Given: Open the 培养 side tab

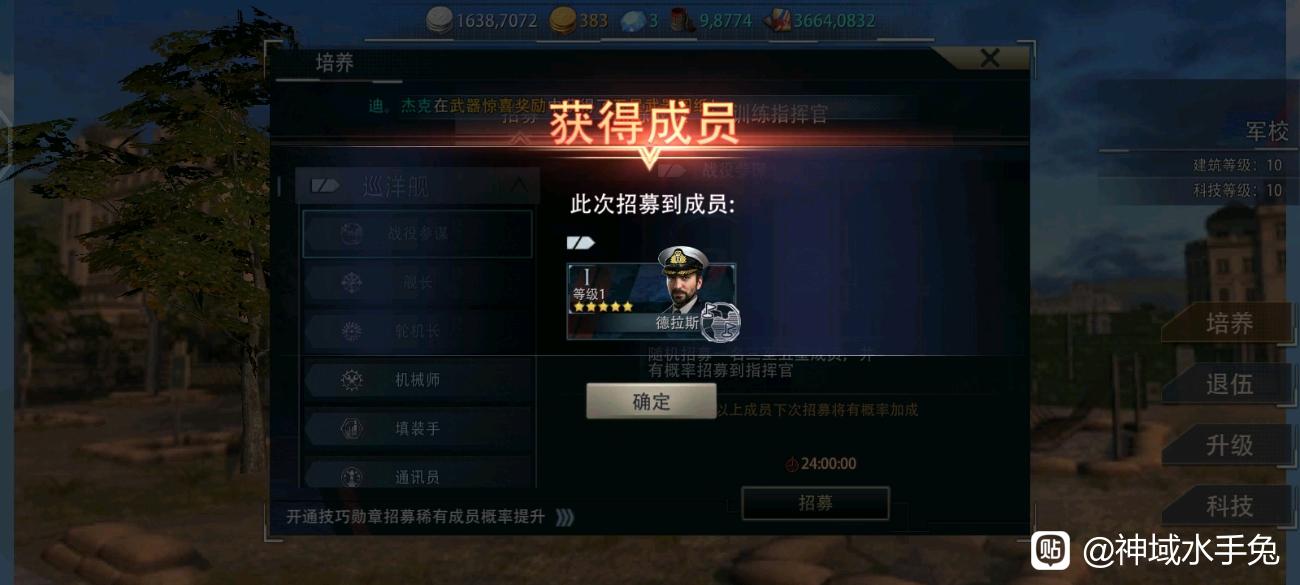Looking at the screenshot, I should (1230, 323).
